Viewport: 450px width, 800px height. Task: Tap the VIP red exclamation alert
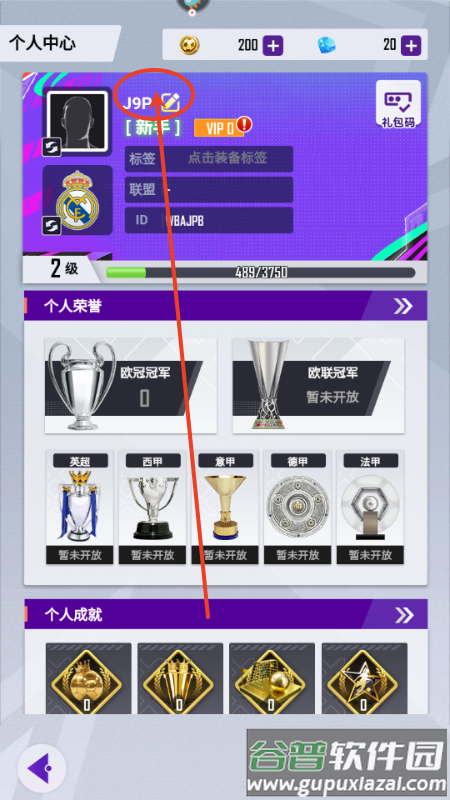[x=245, y=123]
